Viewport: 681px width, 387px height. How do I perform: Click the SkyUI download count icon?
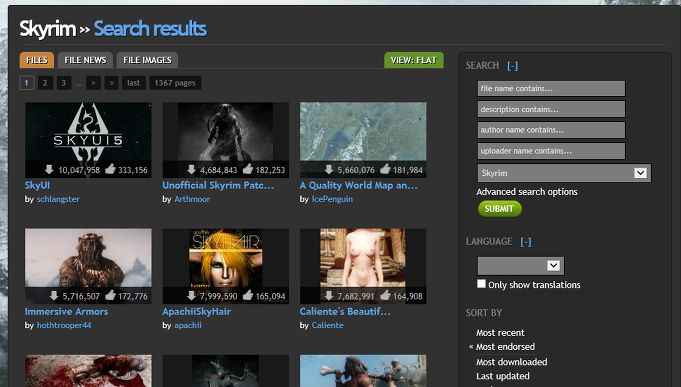point(49,169)
